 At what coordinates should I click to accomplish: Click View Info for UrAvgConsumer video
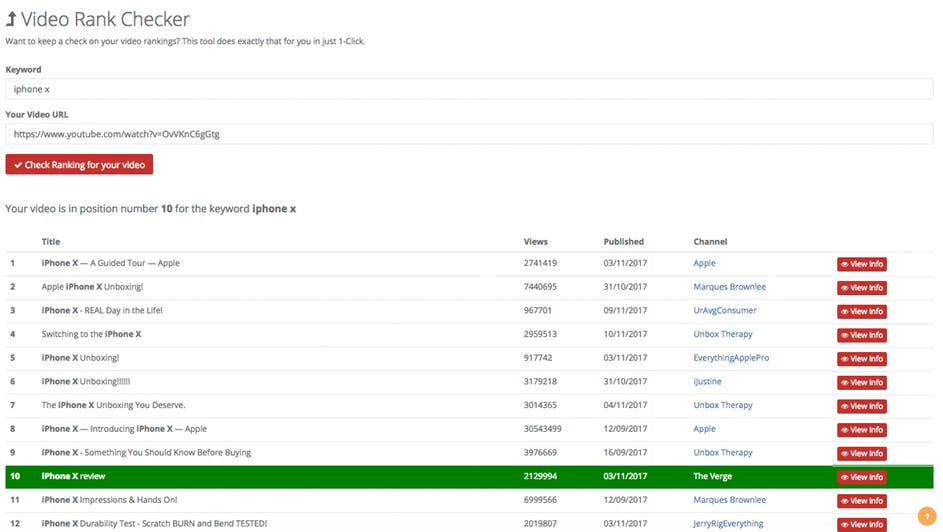pos(861,311)
